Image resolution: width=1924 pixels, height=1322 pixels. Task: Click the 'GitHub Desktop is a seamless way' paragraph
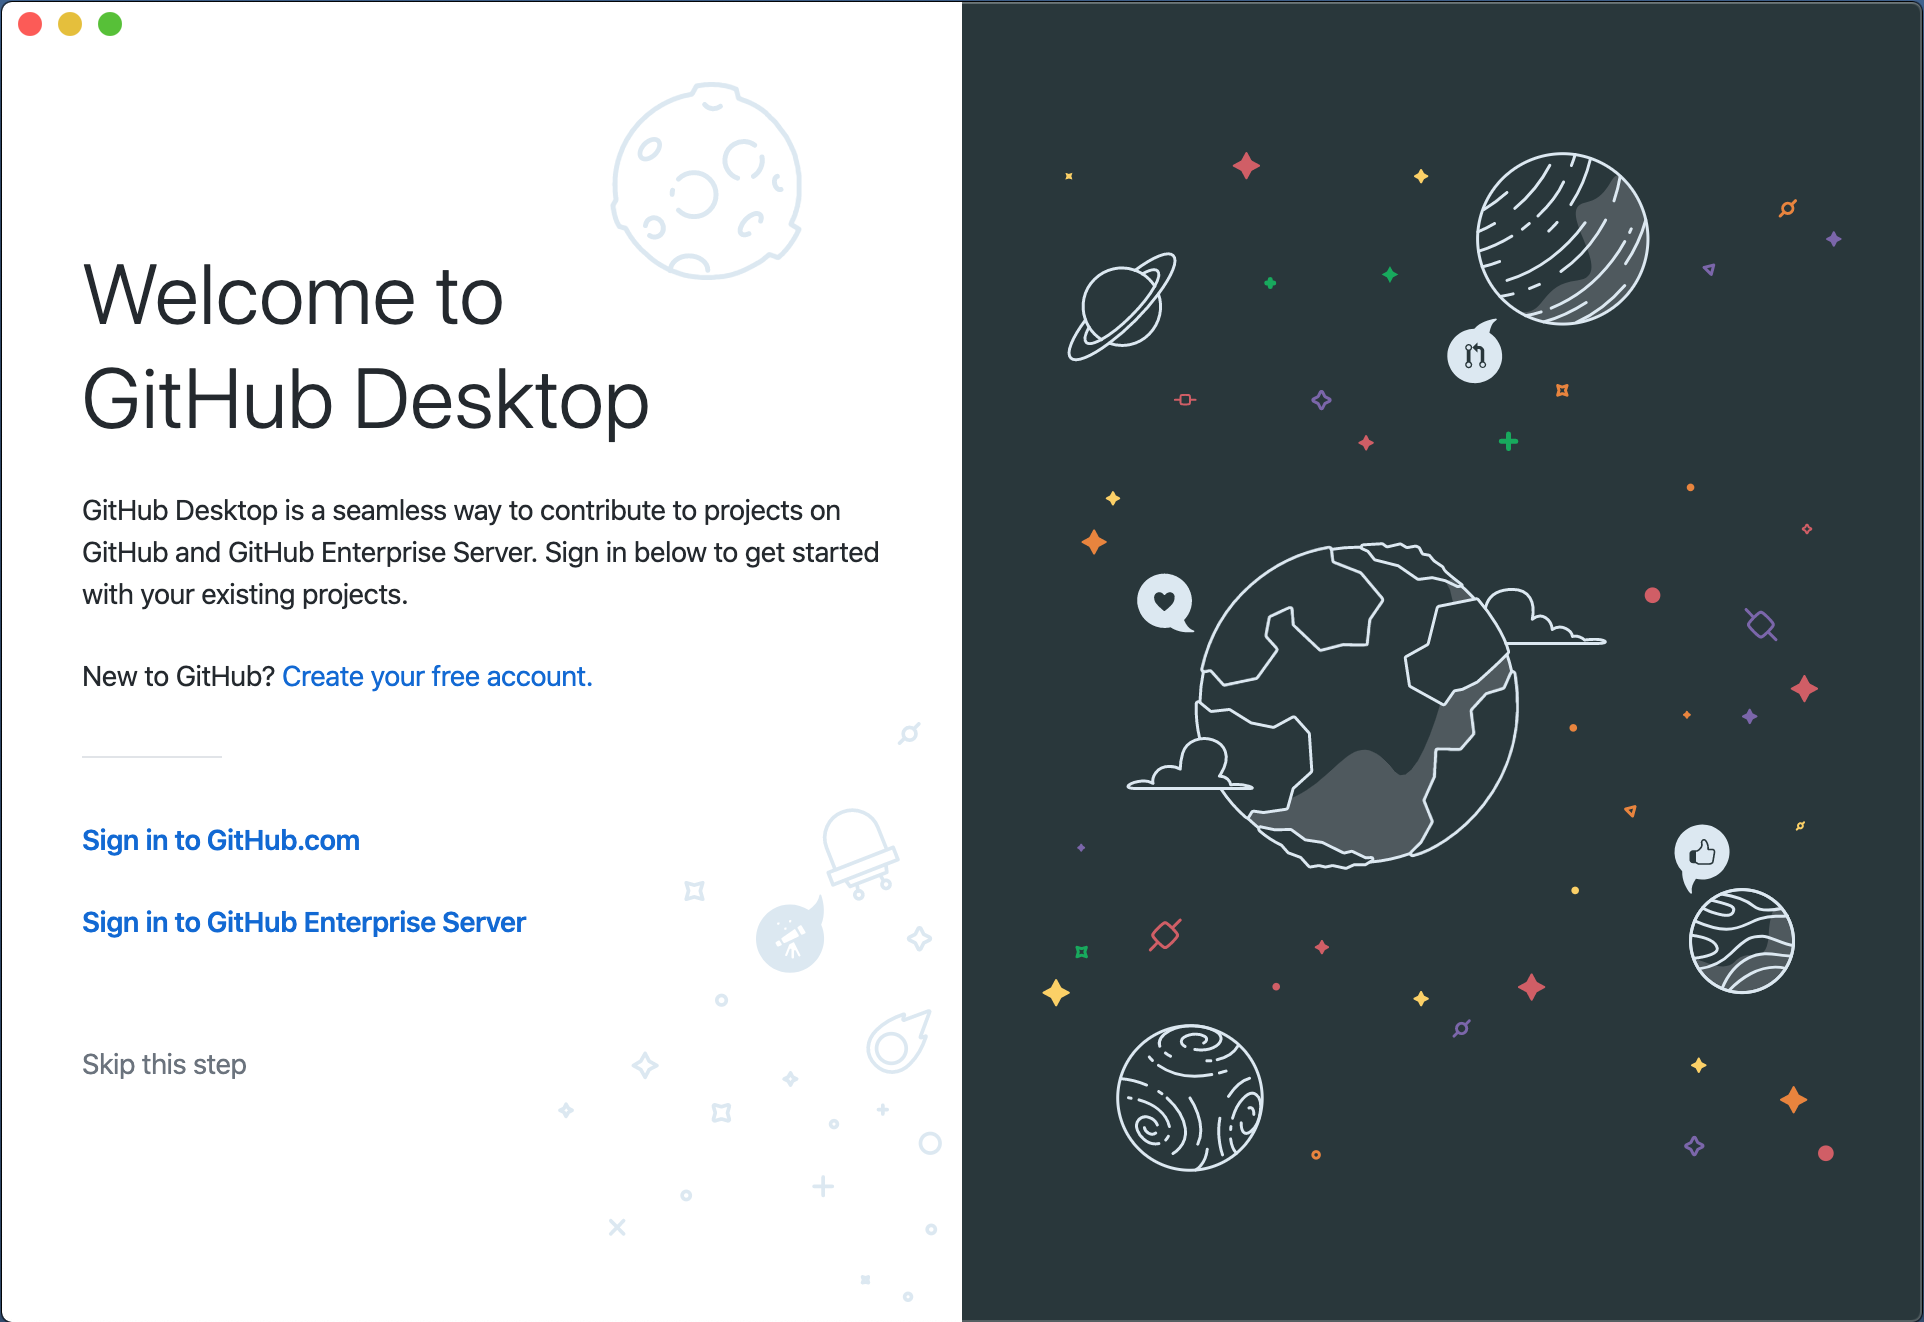[481, 553]
